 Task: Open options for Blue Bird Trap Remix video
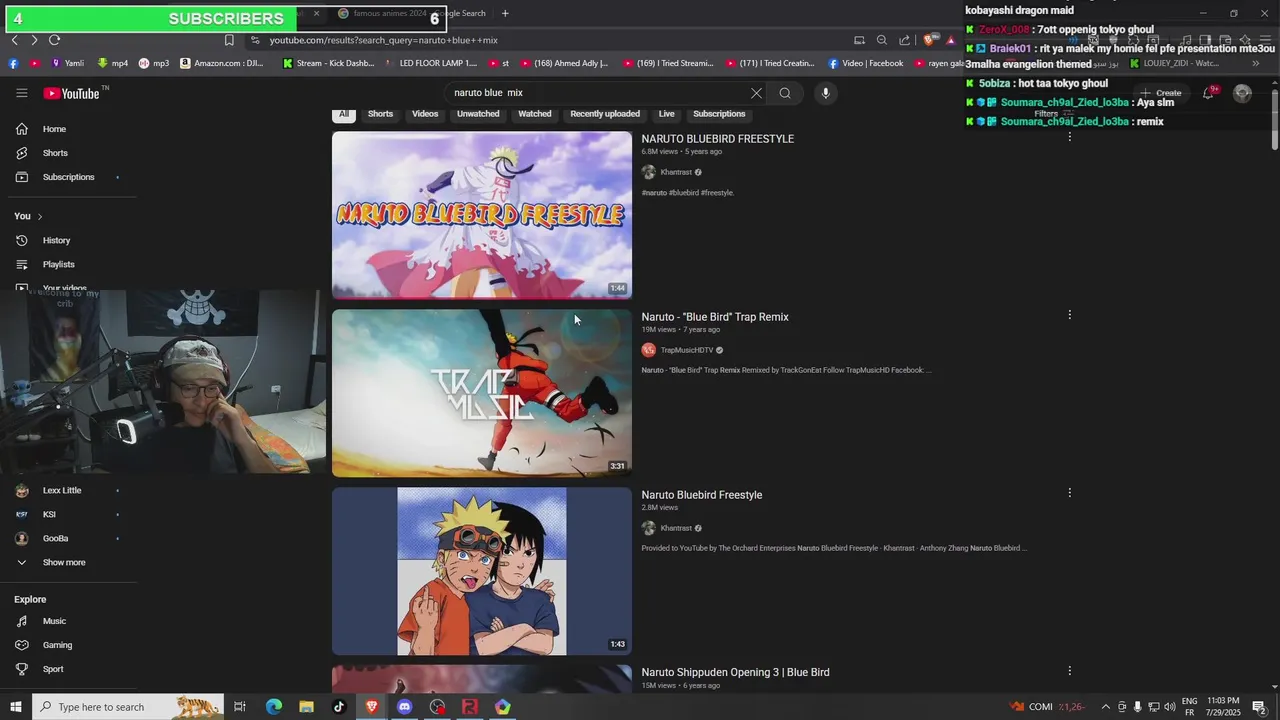tap(1069, 315)
